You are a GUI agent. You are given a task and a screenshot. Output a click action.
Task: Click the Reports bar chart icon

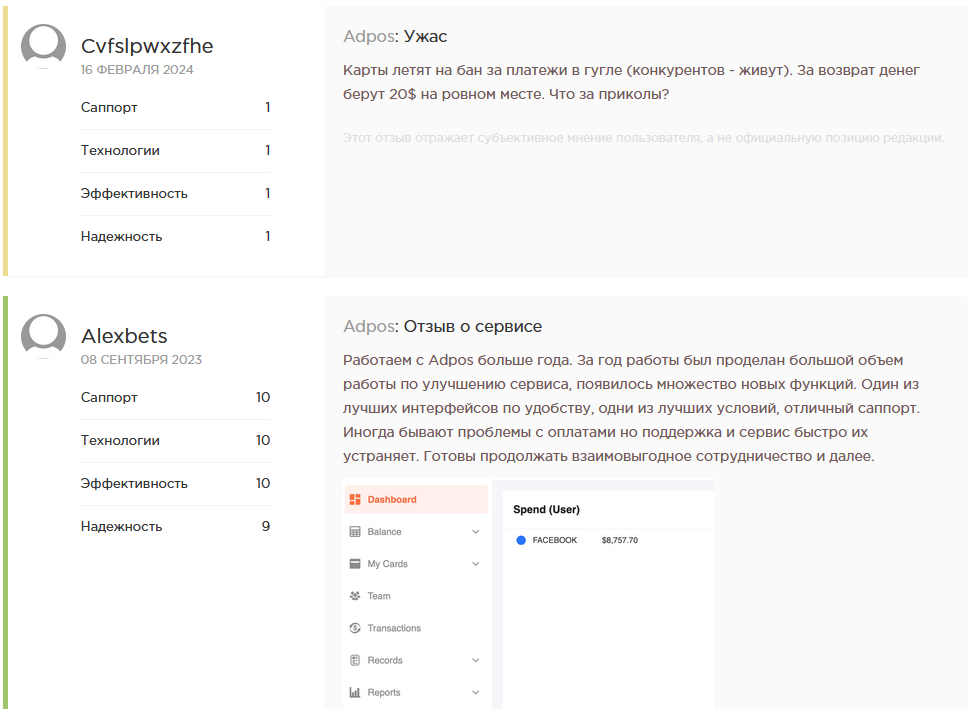coord(355,692)
